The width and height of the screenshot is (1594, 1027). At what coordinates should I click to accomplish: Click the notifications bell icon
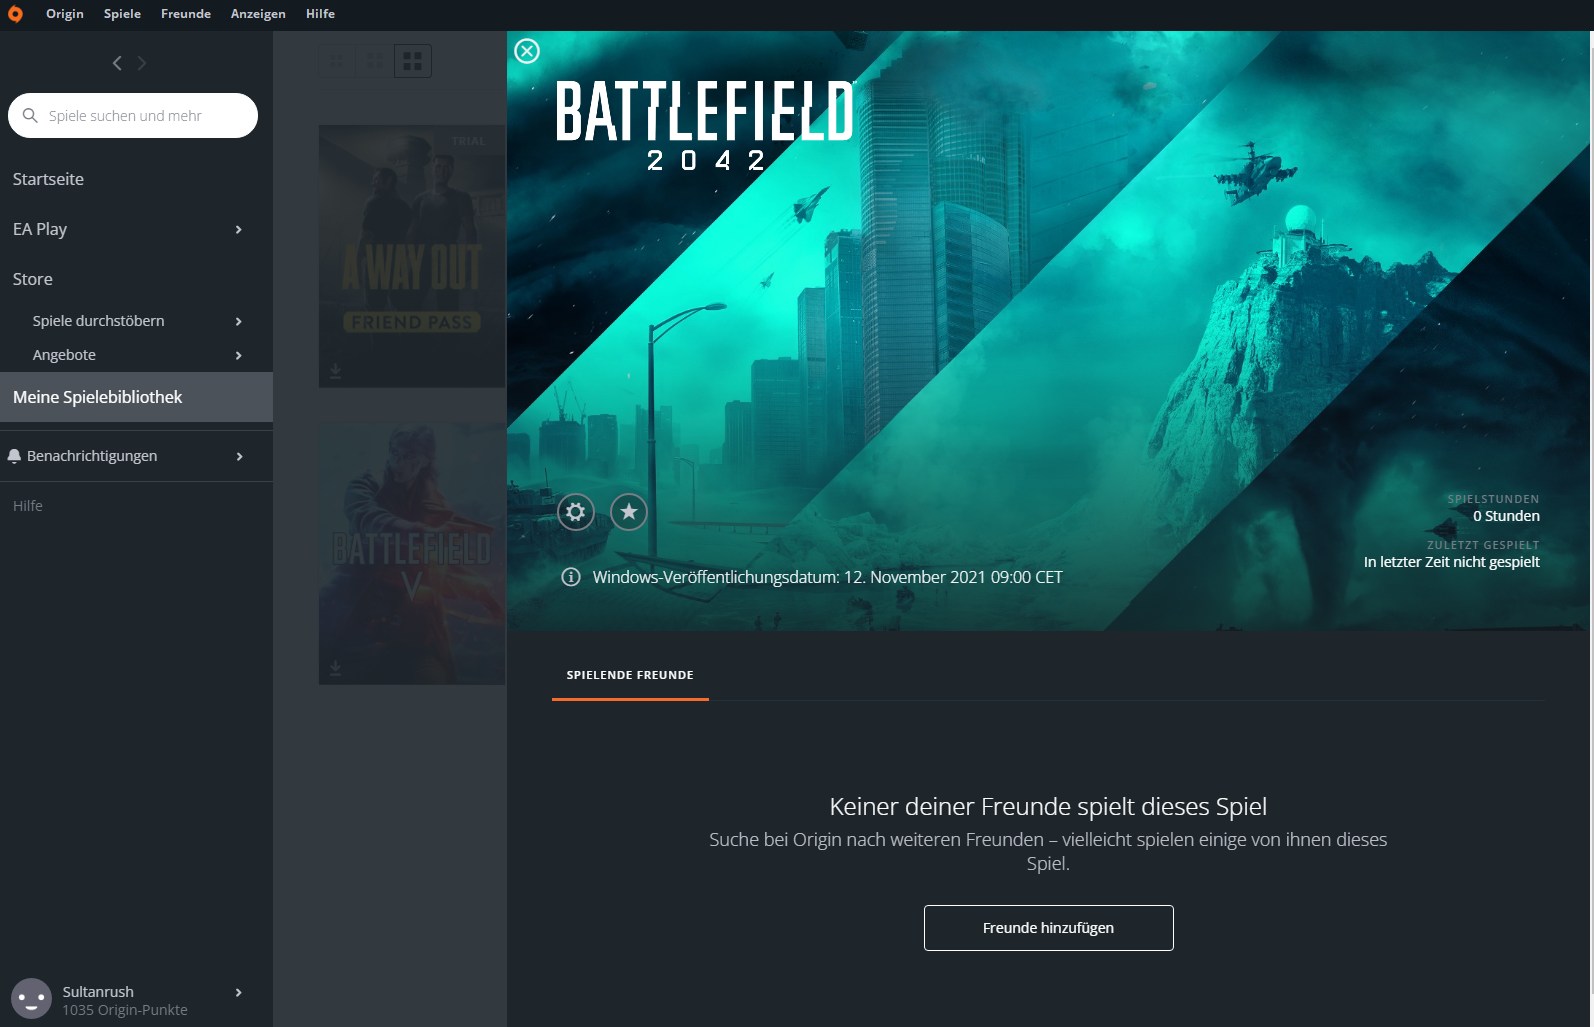click(14, 456)
